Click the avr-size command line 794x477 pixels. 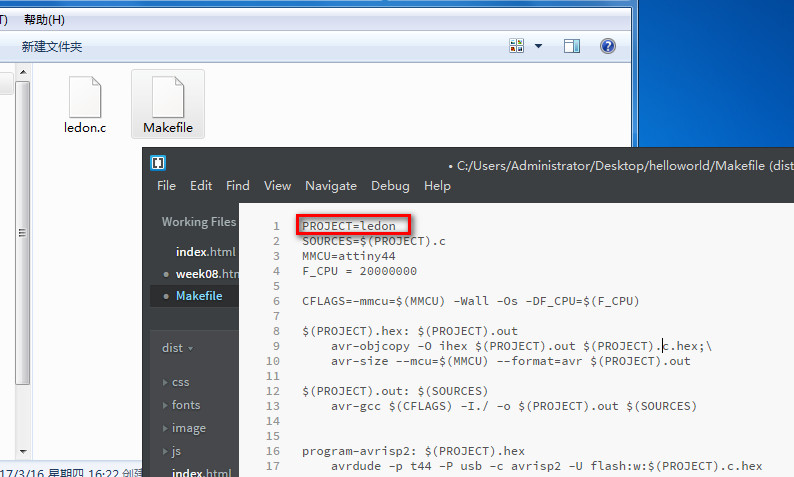pyautogui.click(x=510, y=361)
